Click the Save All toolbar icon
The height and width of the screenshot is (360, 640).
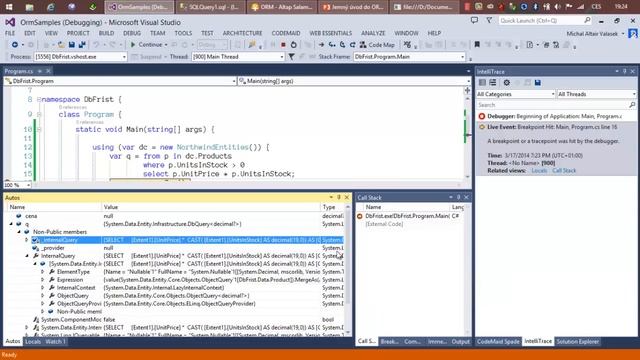(x=82, y=45)
